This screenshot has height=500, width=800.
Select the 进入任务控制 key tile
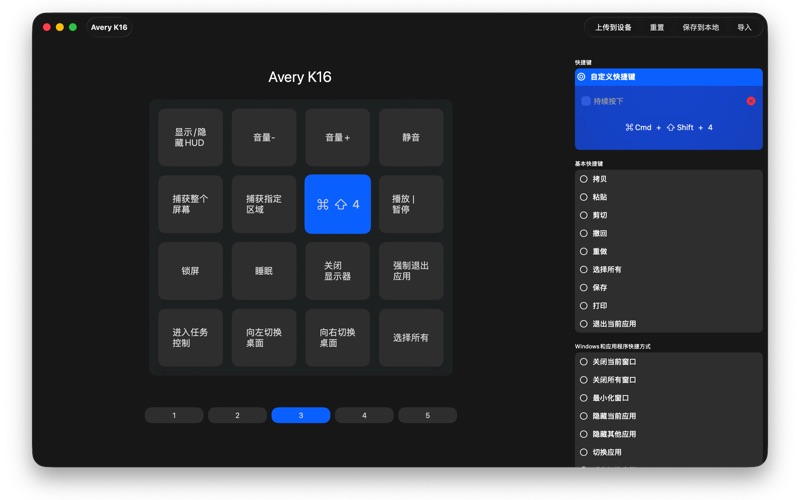coord(190,338)
